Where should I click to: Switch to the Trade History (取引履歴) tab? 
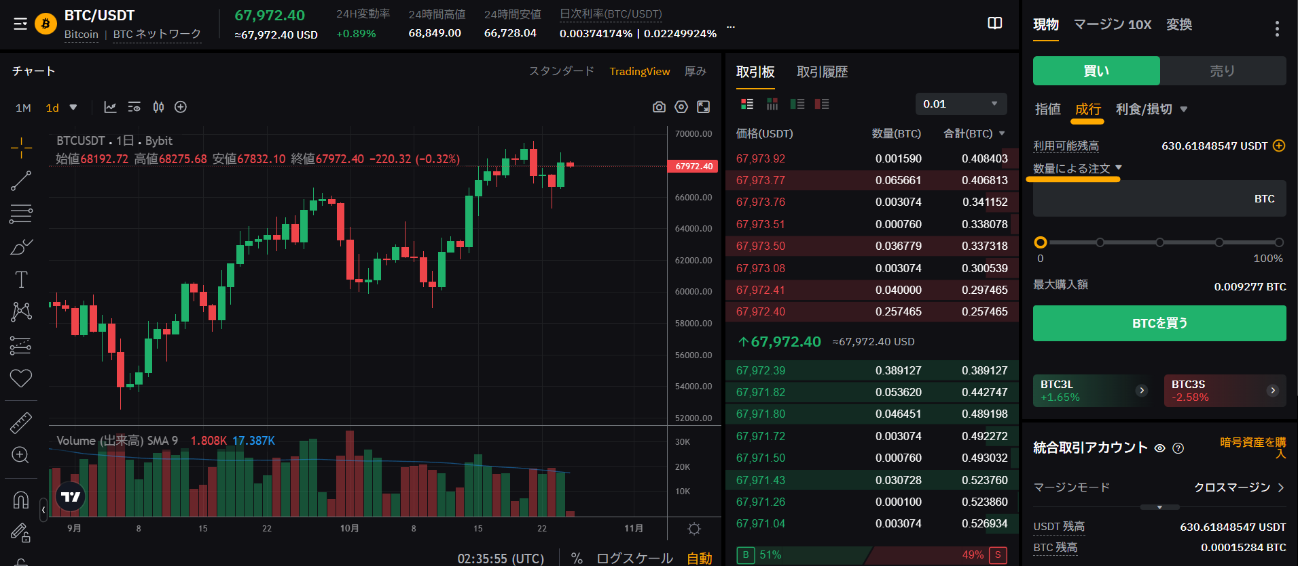(822, 71)
